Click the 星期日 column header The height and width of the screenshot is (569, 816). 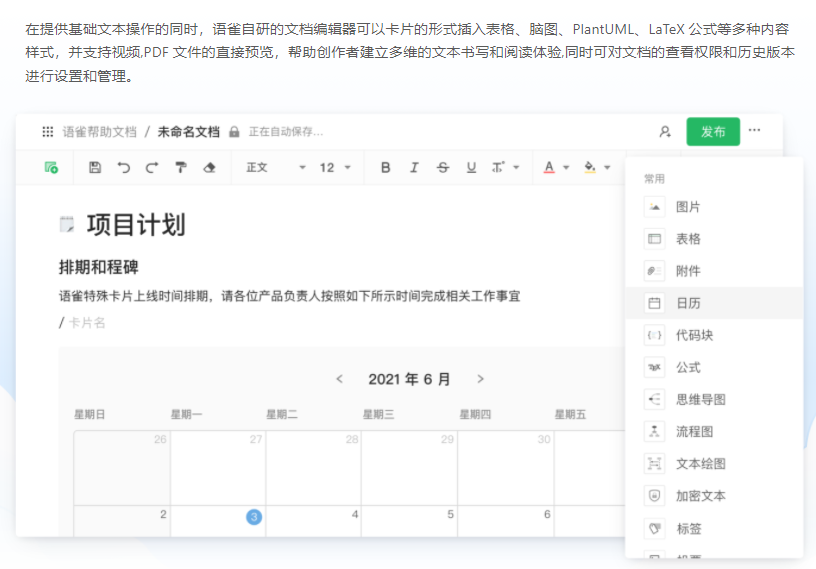tap(90, 414)
